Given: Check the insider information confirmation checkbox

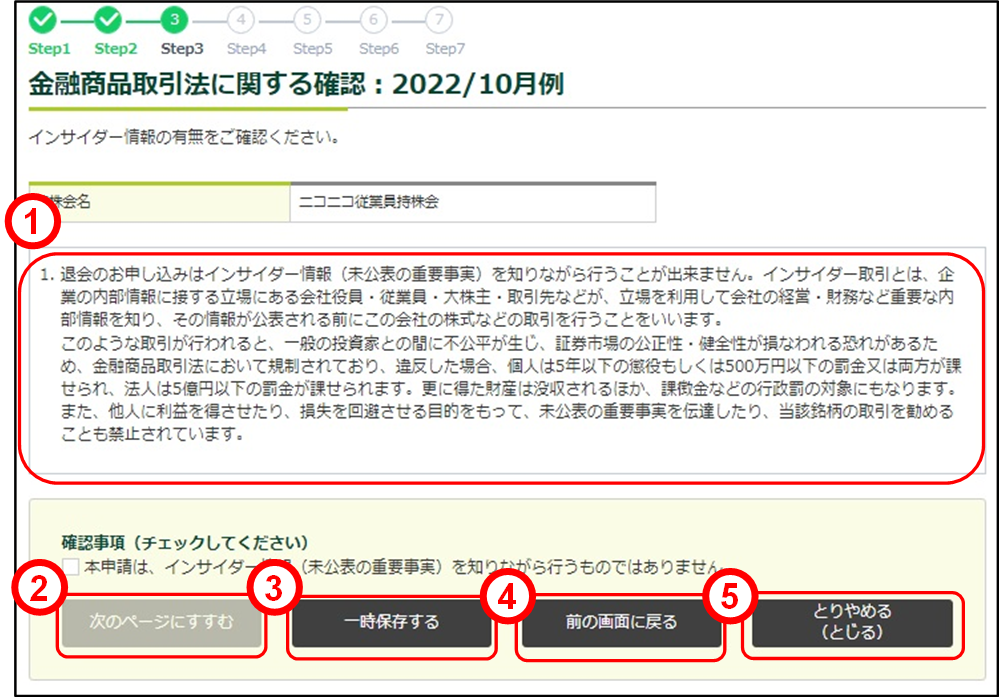Looking at the screenshot, I should (x=71, y=567).
